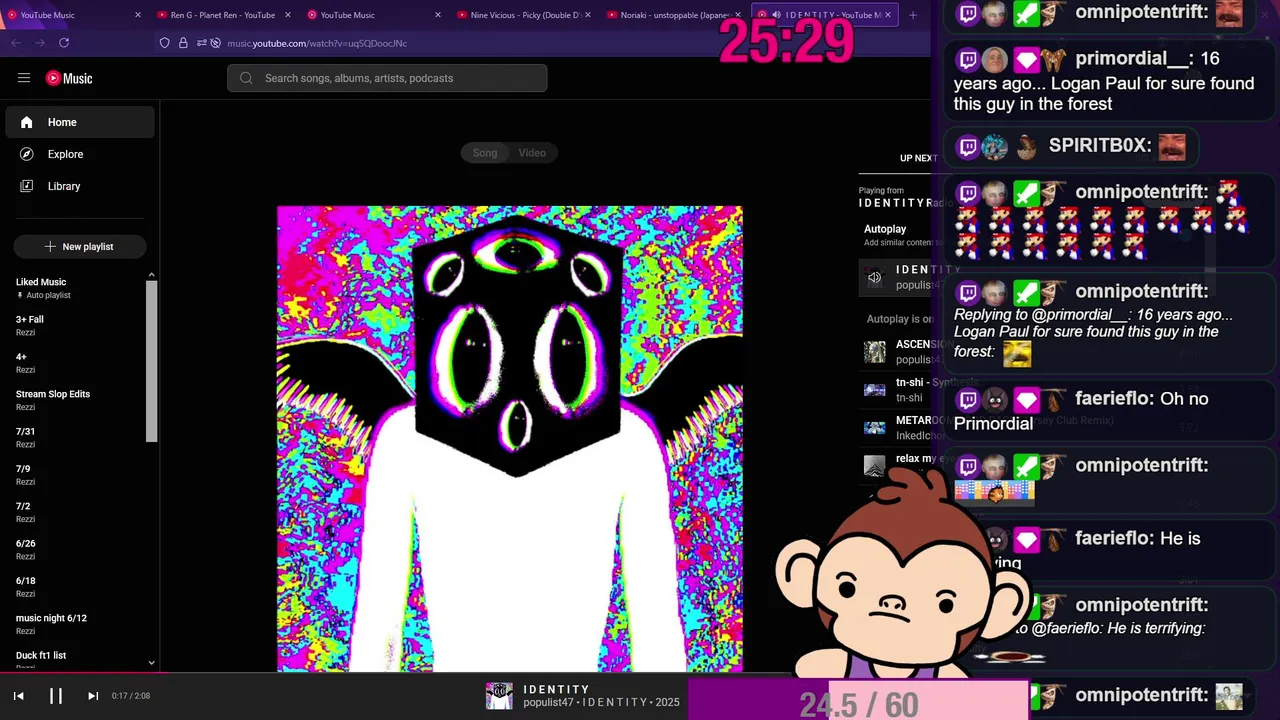Image resolution: width=1280 pixels, height=720 pixels.
Task: Open the hamburger guide menu
Action: pyautogui.click(x=24, y=78)
